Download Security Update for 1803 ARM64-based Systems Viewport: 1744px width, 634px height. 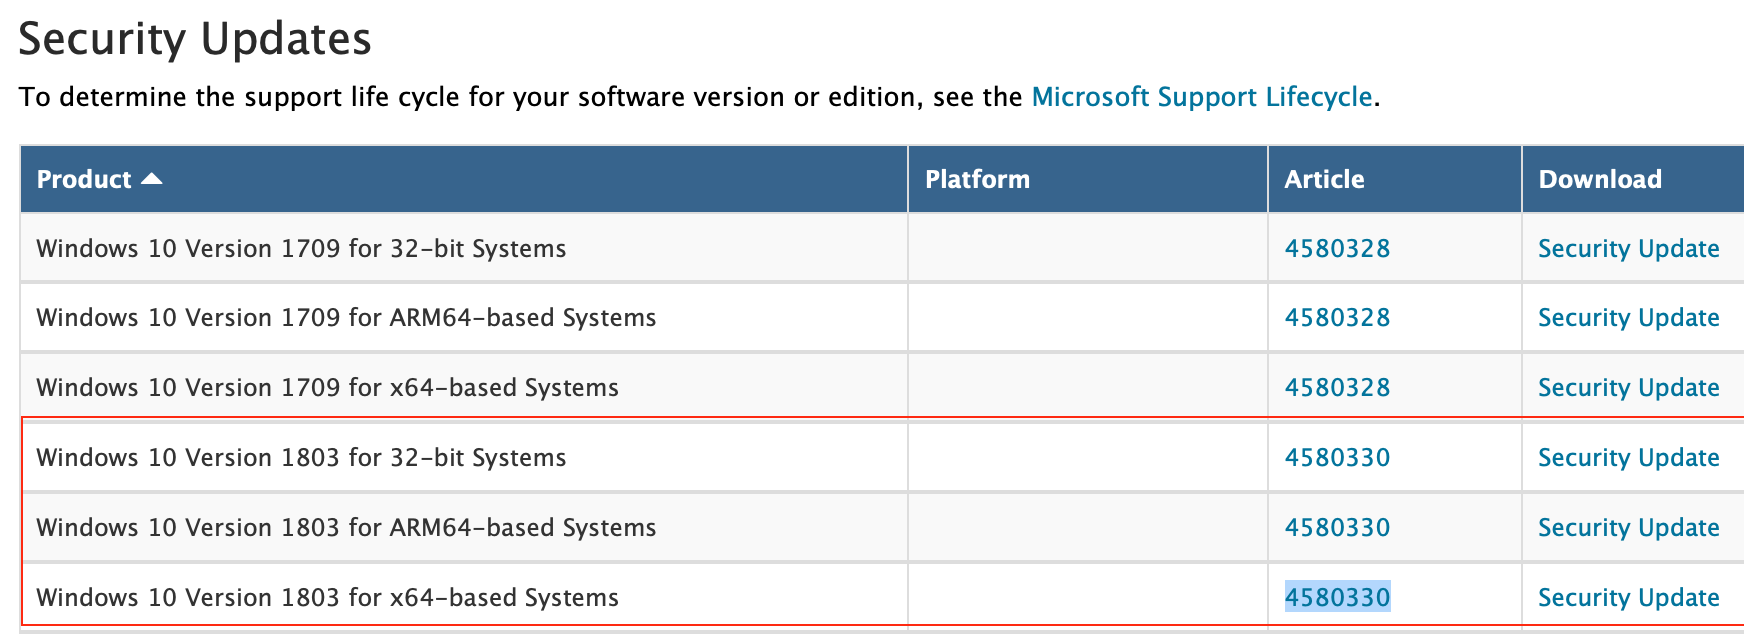(1628, 528)
